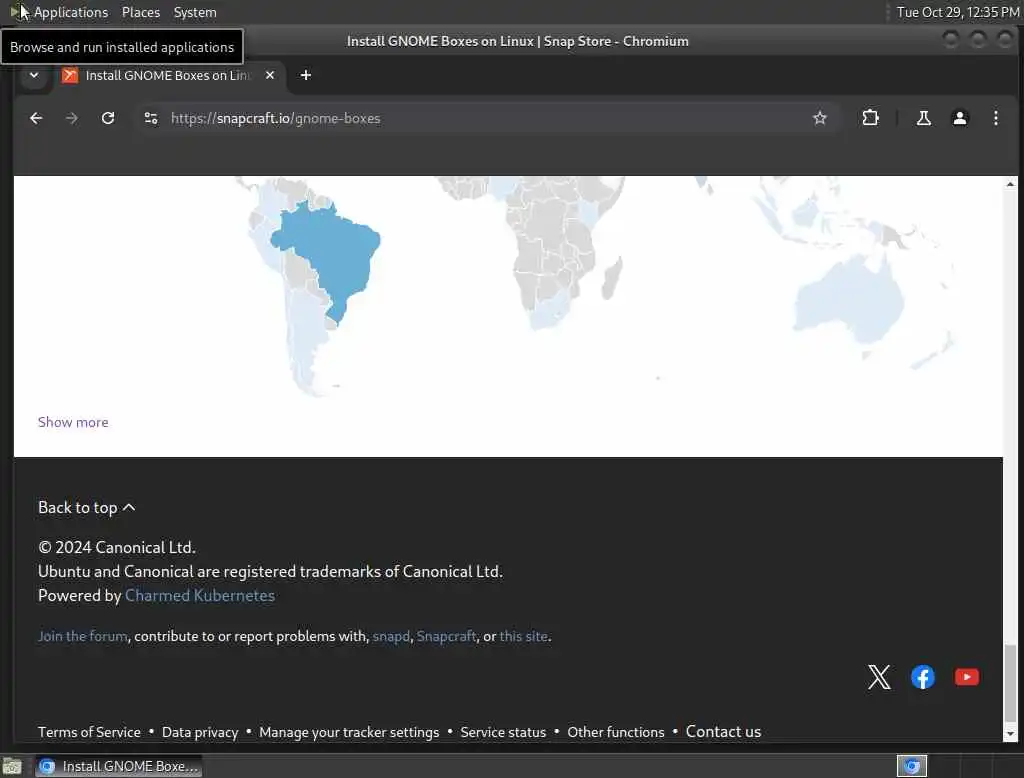Open the Extensions puzzle icon
Image resolution: width=1024 pixels, height=778 pixels.
[x=871, y=118]
